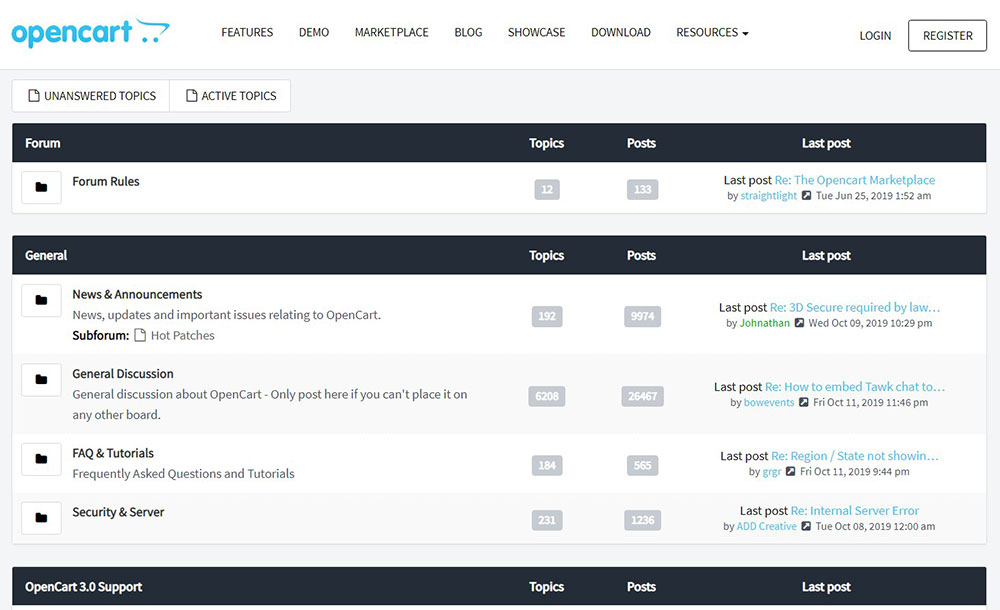
Task: Go to the Download page
Action: click(621, 33)
